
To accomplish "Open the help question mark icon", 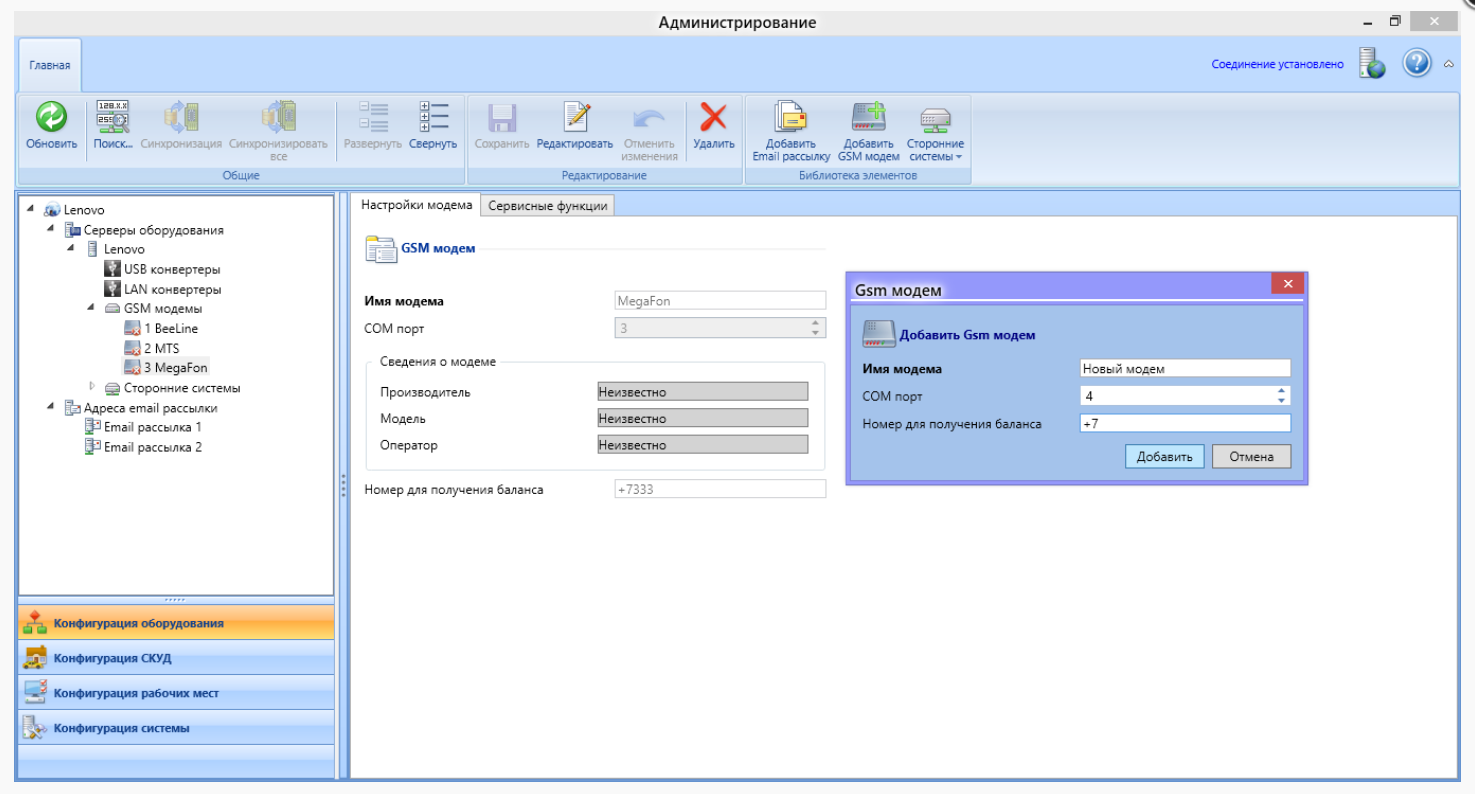I will point(1417,64).
